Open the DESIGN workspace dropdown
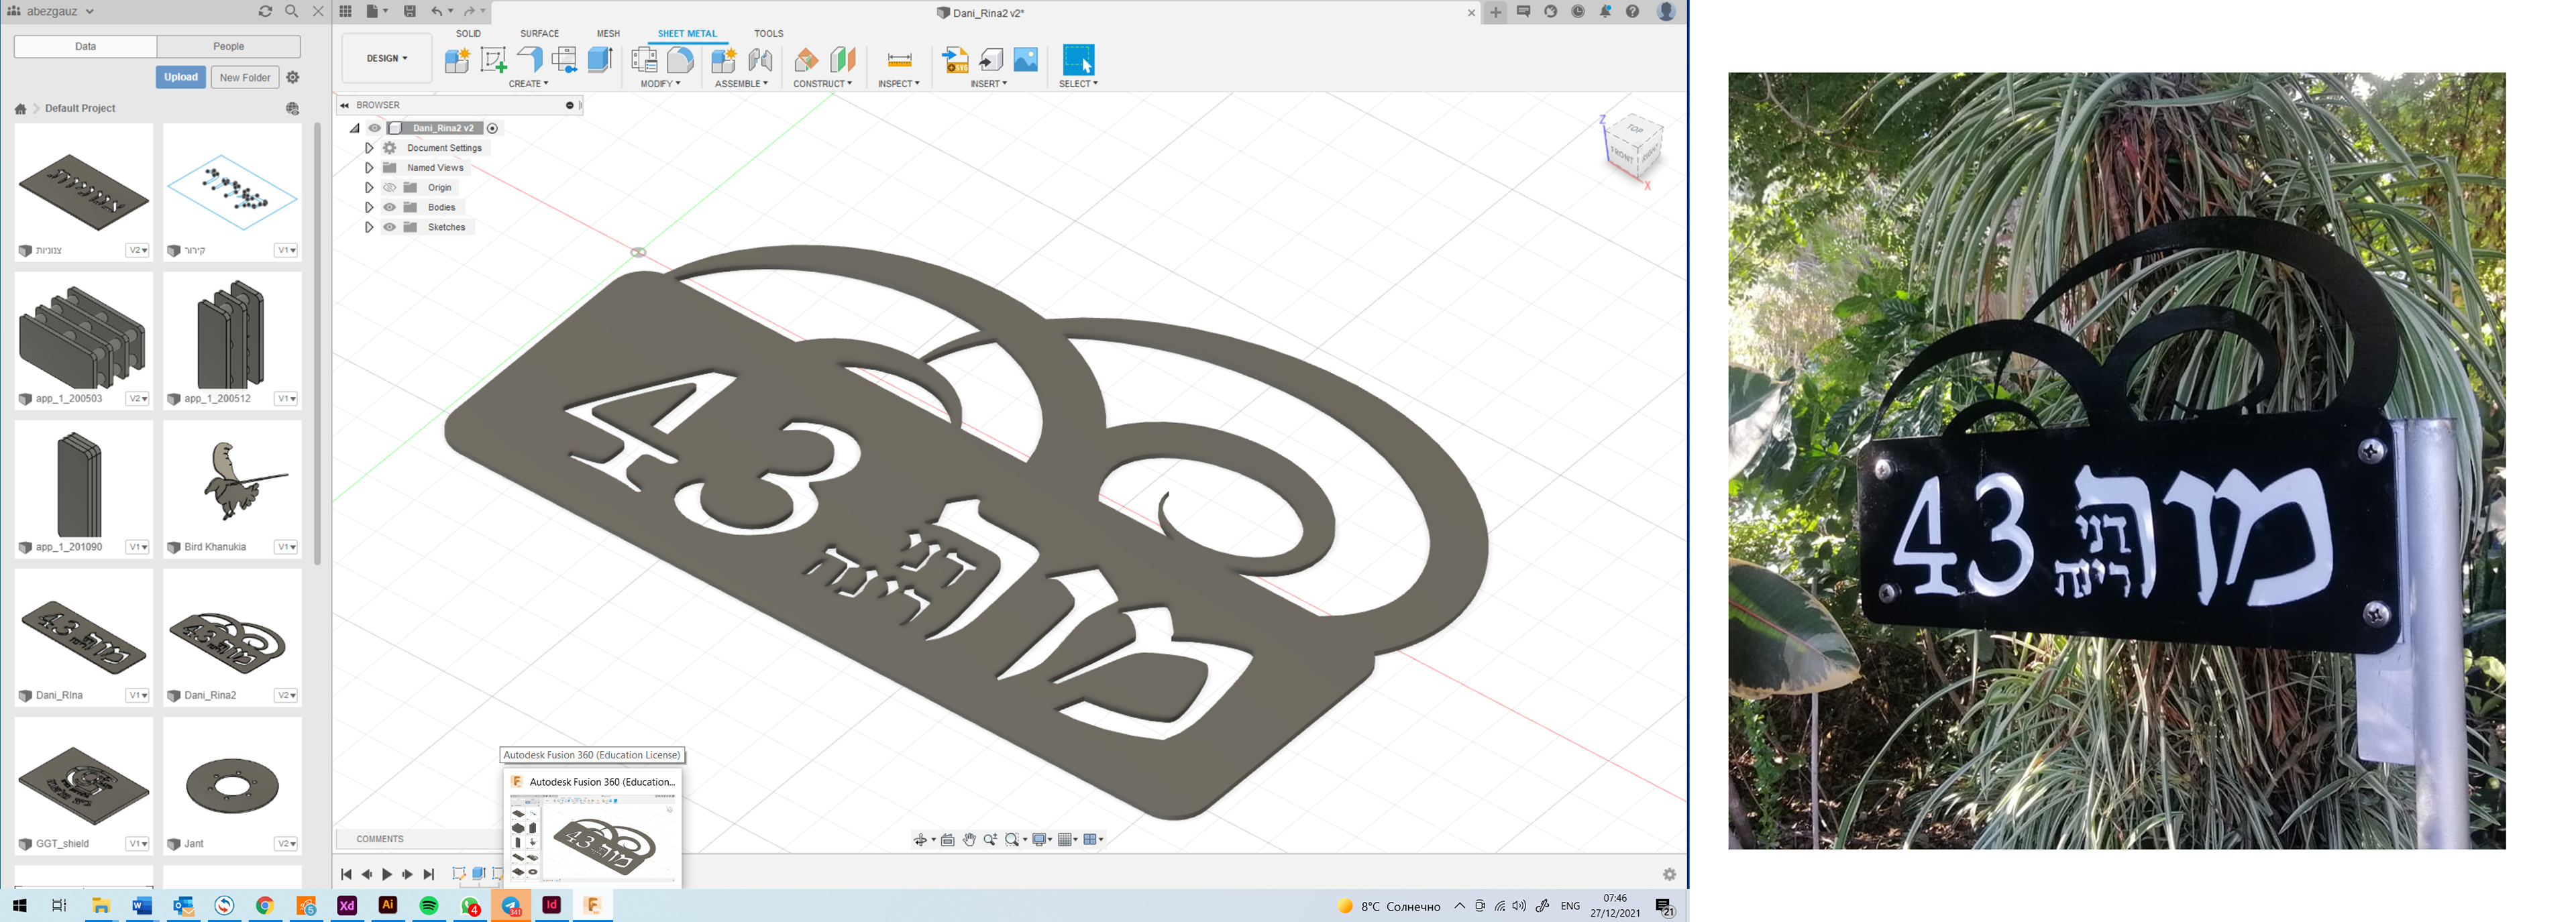Viewport: 2576px width, 922px height. (387, 58)
